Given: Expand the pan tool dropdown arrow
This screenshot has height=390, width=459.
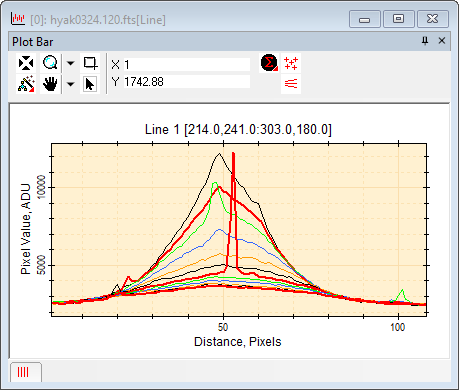Looking at the screenshot, I should click(71, 84).
